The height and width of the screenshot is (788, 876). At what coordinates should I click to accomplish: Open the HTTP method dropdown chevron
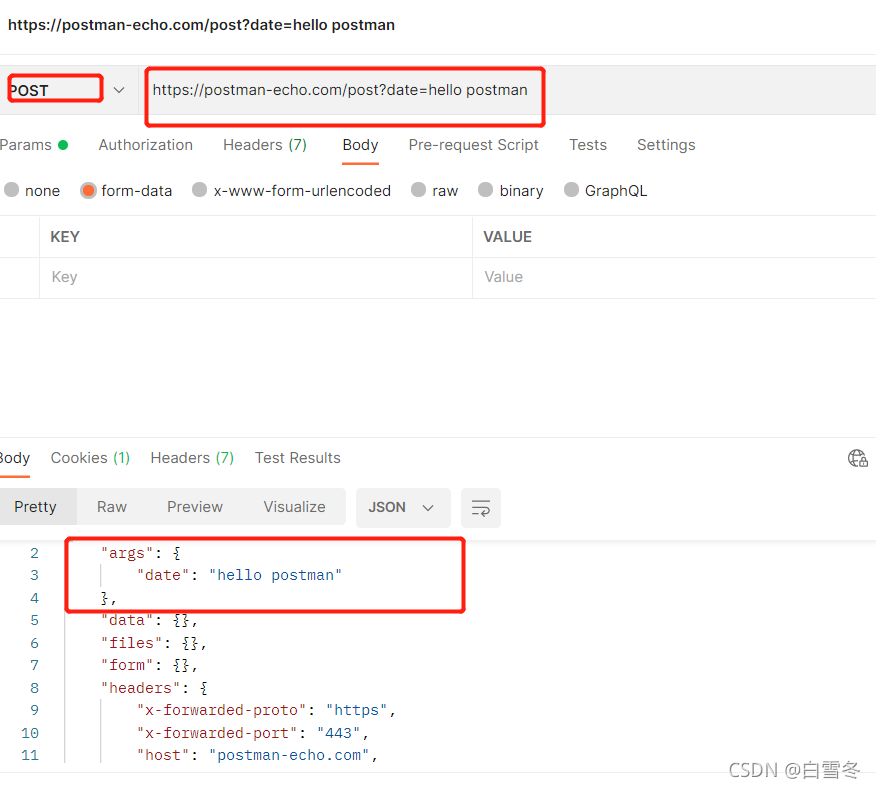pos(119,90)
